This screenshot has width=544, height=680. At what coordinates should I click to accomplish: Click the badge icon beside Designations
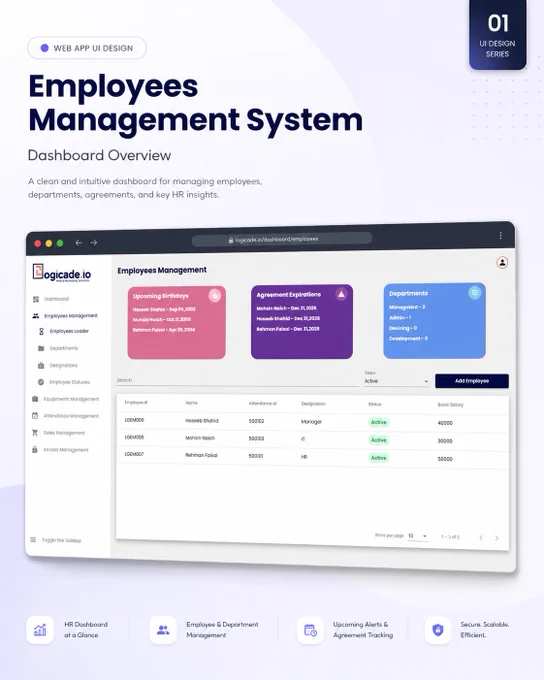coord(41,366)
